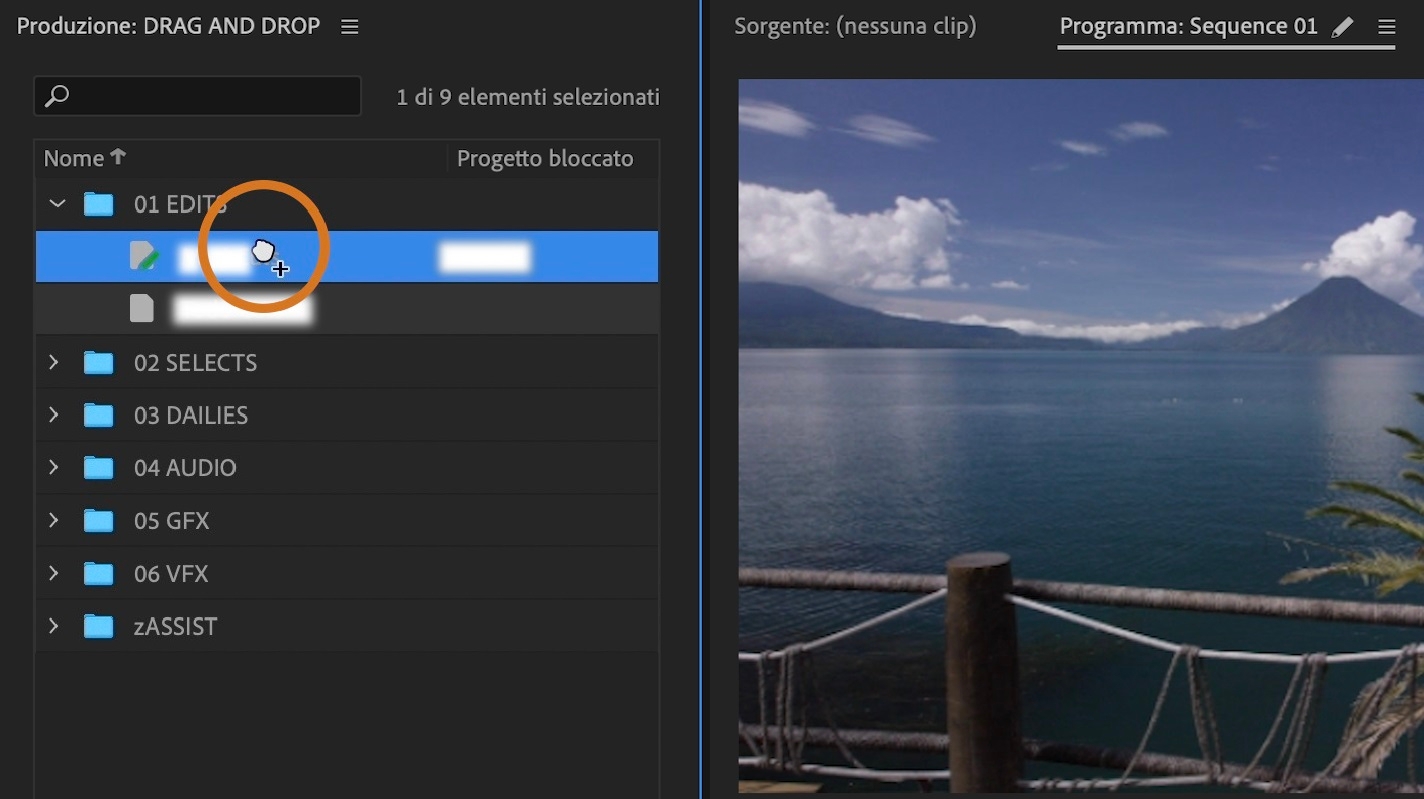
Task: Select the 03 DAILIES folder name
Action: [x=191, y=415]
